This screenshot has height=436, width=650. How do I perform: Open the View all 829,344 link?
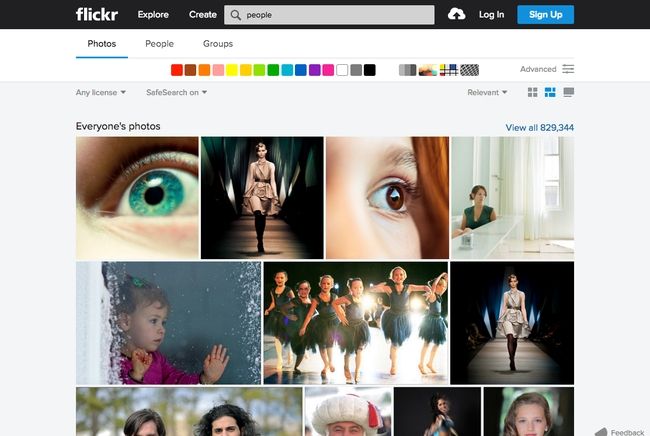(x=539, y=127)
